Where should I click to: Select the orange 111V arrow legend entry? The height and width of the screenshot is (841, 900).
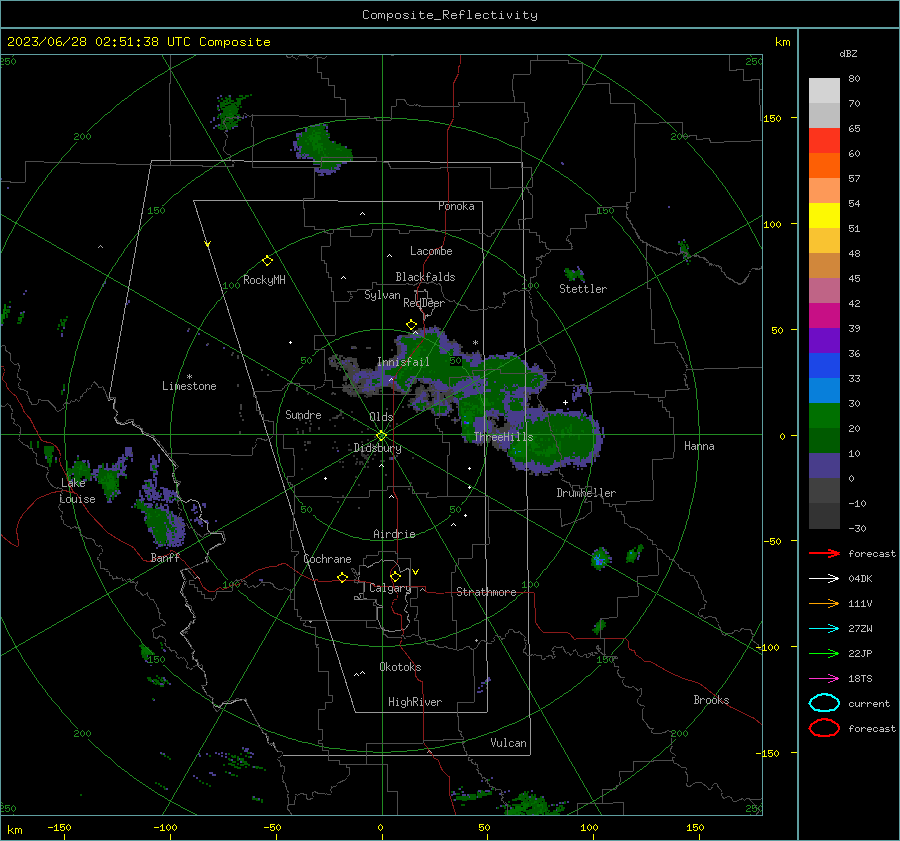[x=824, y=603]
